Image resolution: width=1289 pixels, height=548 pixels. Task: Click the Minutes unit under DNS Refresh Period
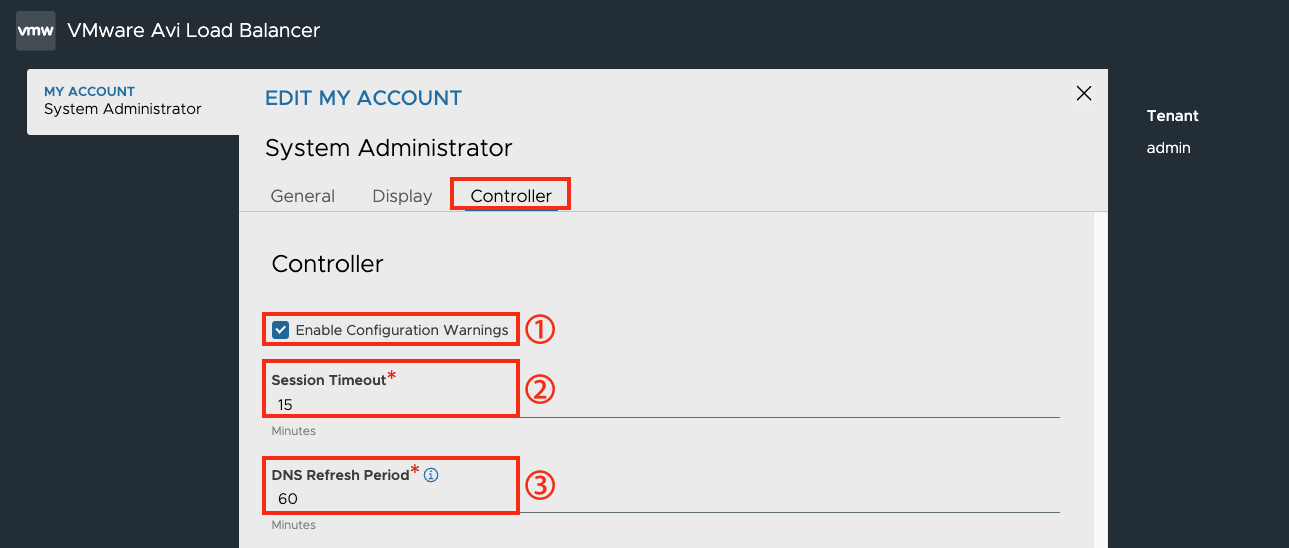click(294, 525)
